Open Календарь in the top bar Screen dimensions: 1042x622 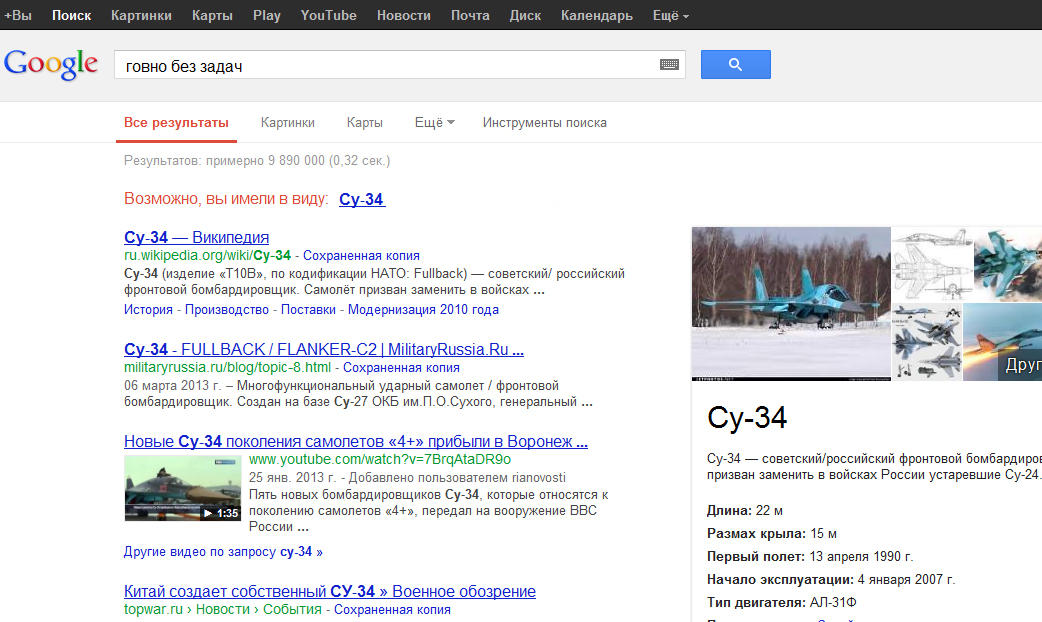597,15
